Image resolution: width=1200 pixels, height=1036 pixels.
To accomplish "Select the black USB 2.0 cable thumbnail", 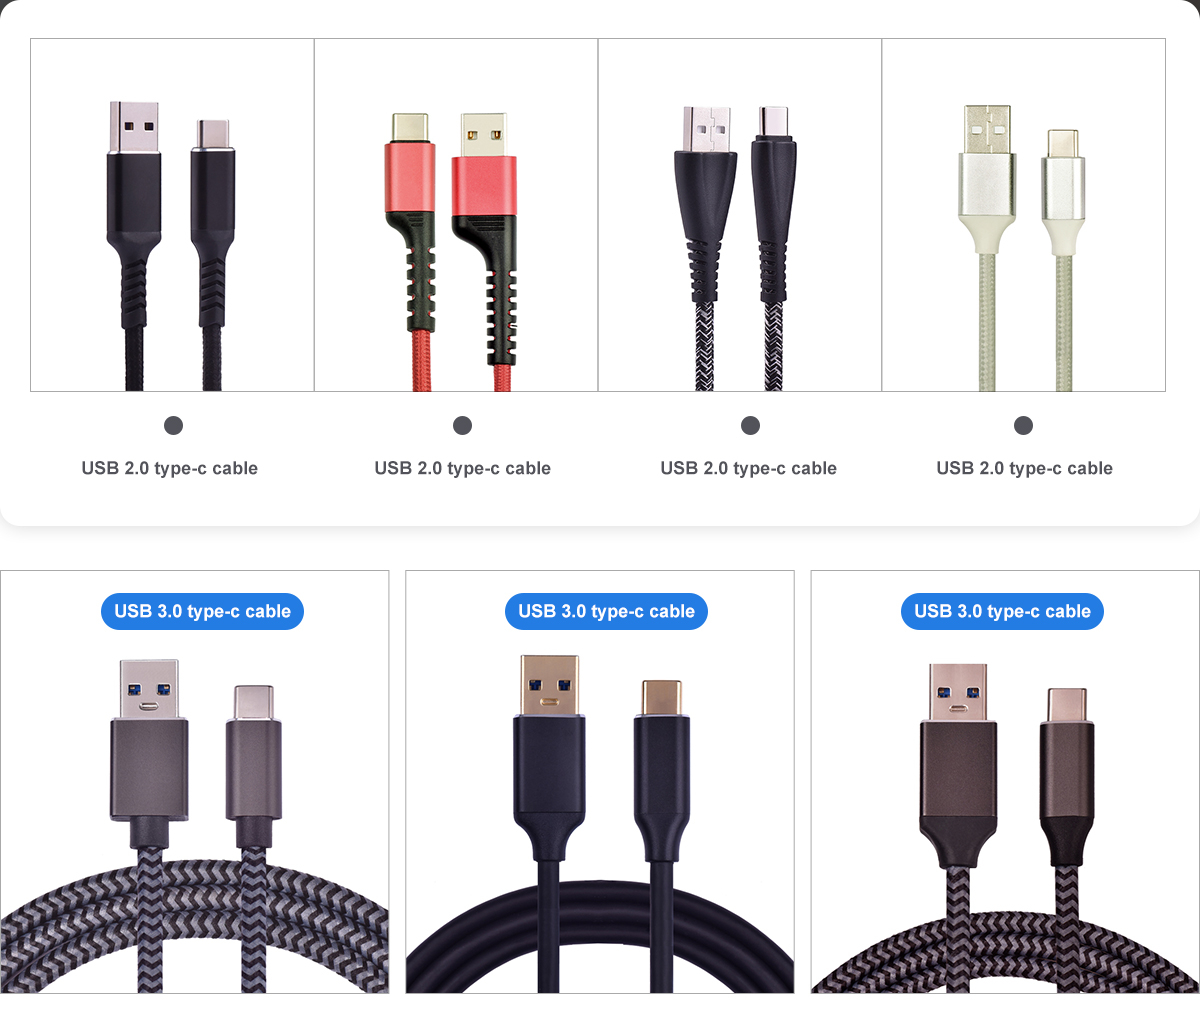I will 172,215.
